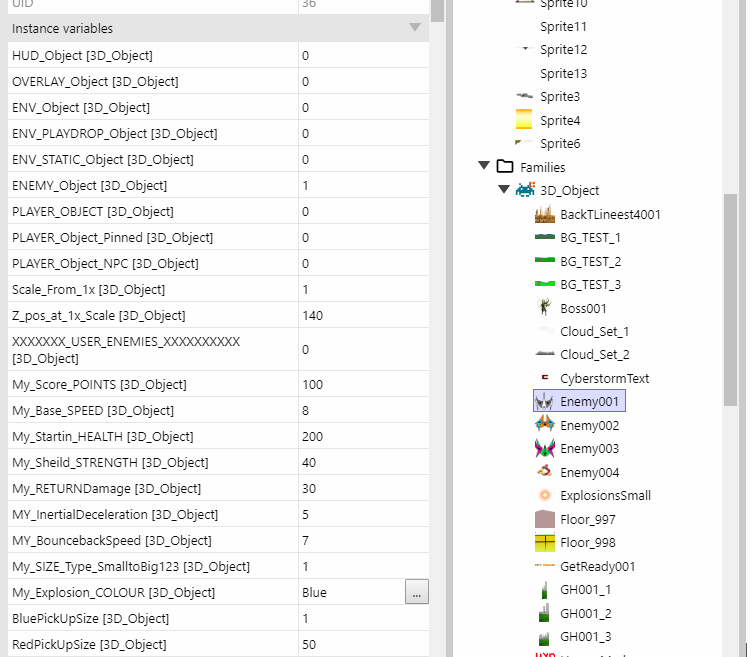This screenshot has height=657, width=752.
Task: Click the Sprite3 icon
Action: (524, 96)
